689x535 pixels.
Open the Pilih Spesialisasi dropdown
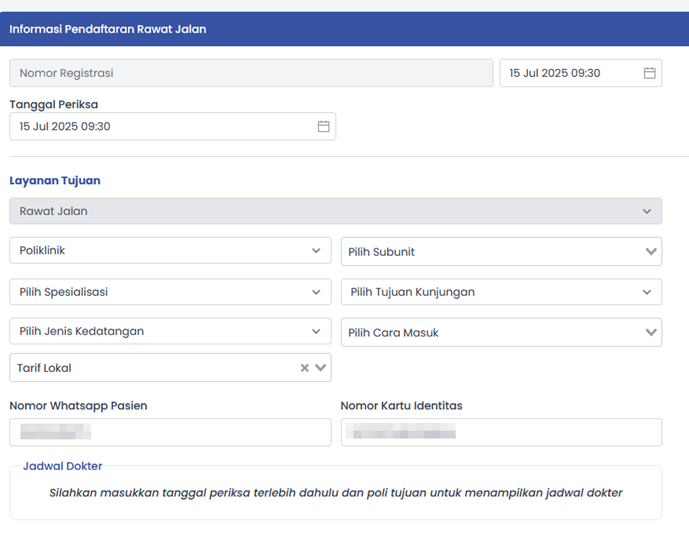170,292
